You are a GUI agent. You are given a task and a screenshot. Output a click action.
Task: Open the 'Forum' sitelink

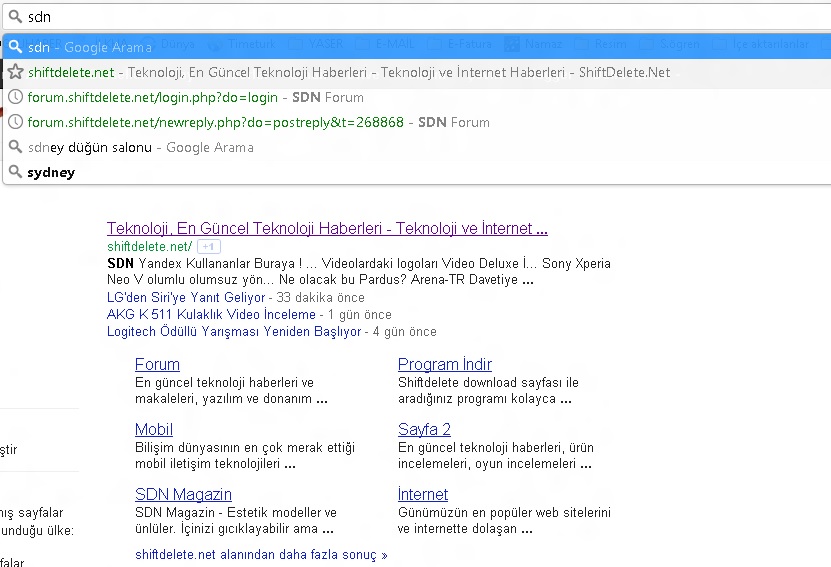click(x=157, y=365)
